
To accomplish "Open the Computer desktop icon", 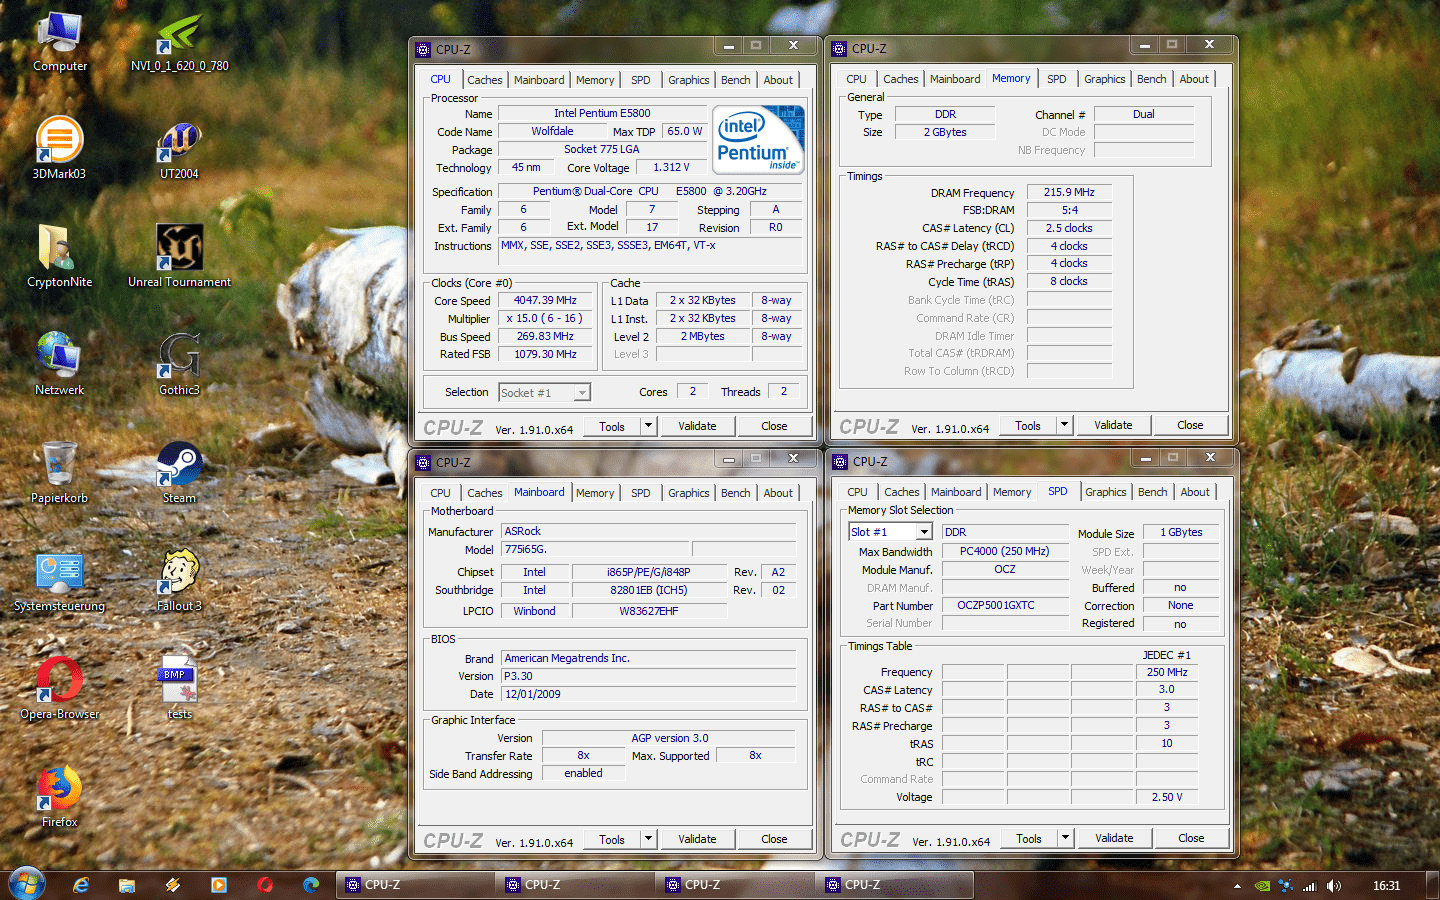I will point(60,42).
